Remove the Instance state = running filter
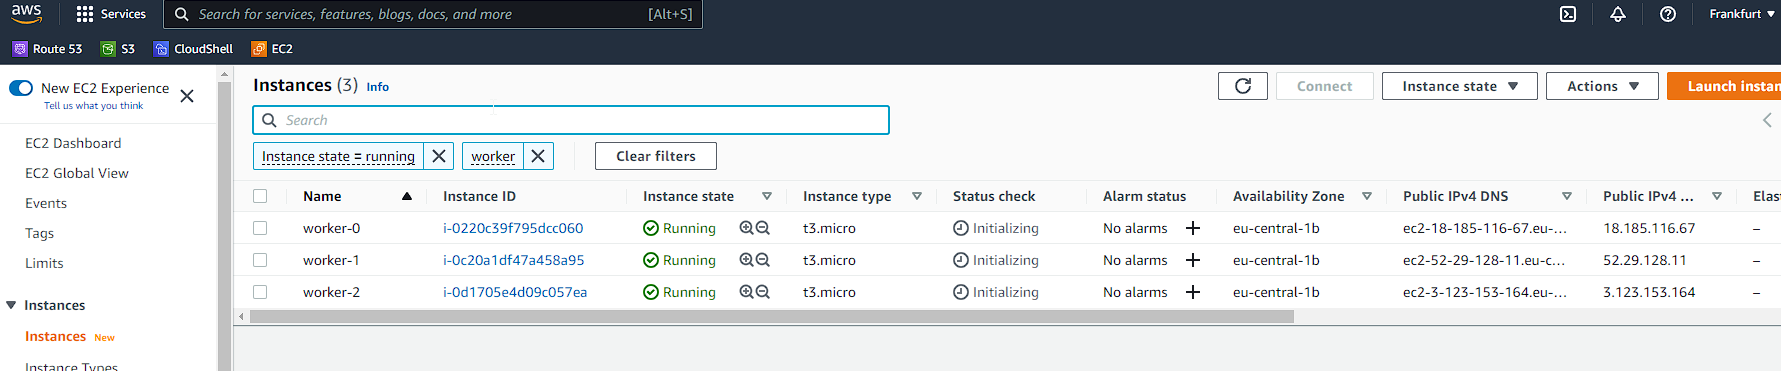 click(439, 156)
